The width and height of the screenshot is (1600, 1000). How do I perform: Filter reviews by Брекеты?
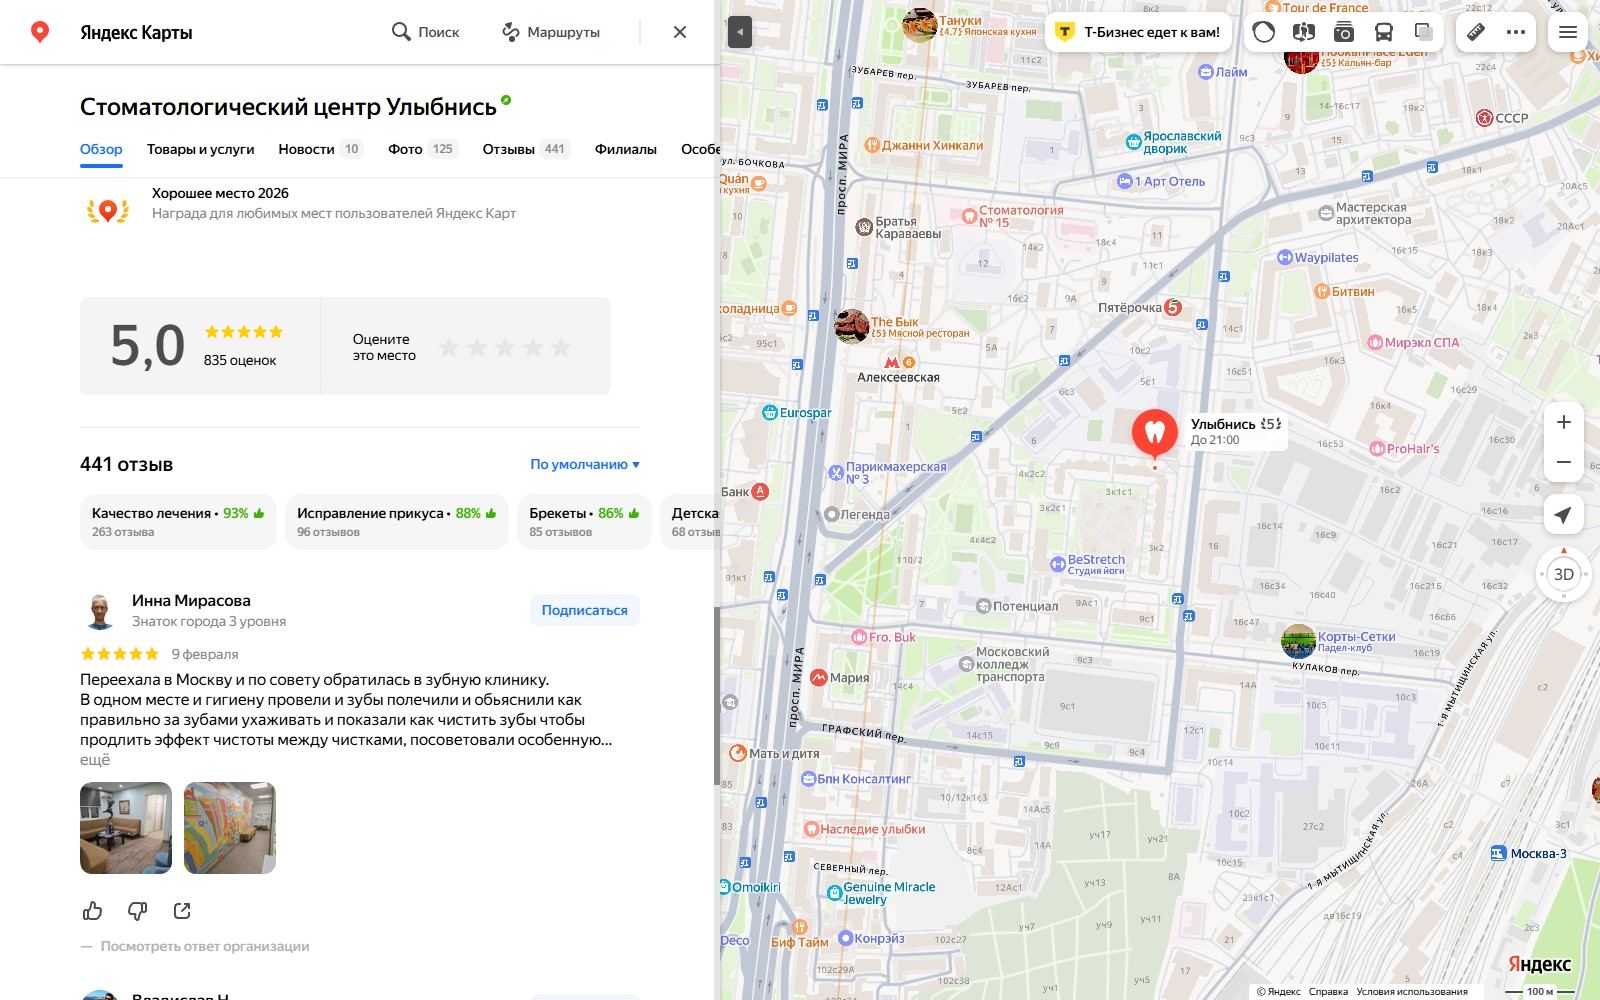584,522
